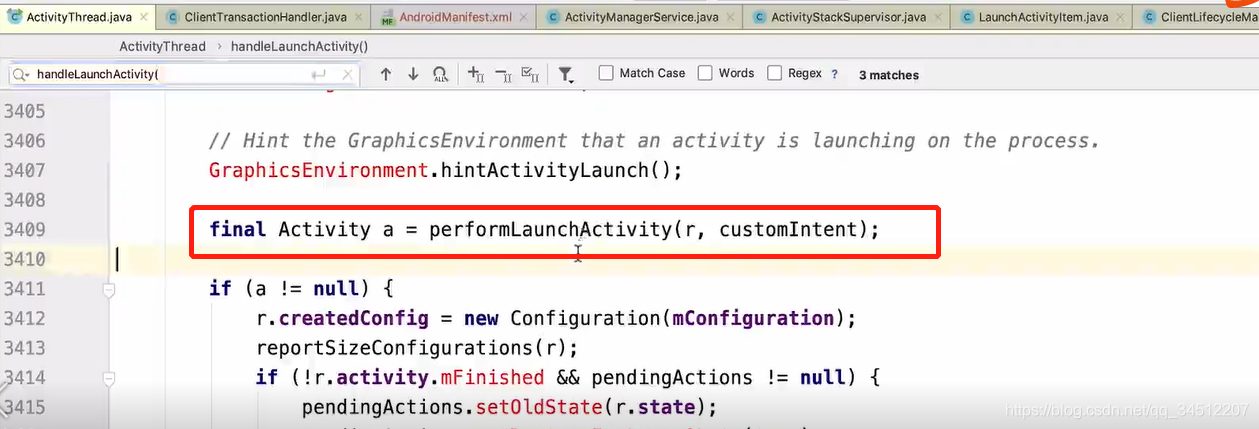The height and width of the screenshot is (429, 1259).
Task: Collapse the fold marker on line 3414
Action: click(109, 378)
